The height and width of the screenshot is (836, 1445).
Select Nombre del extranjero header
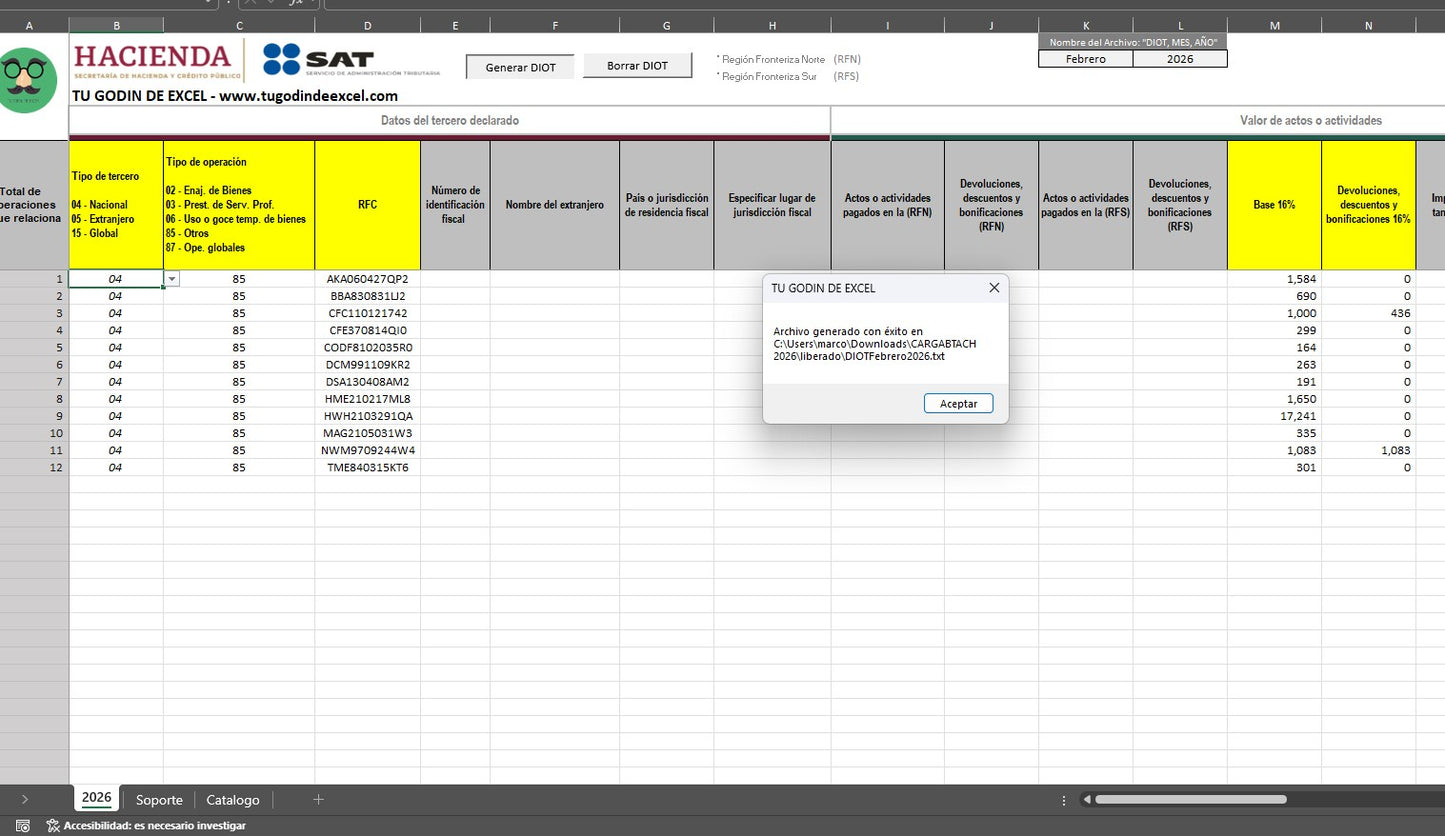click(554, 205)
